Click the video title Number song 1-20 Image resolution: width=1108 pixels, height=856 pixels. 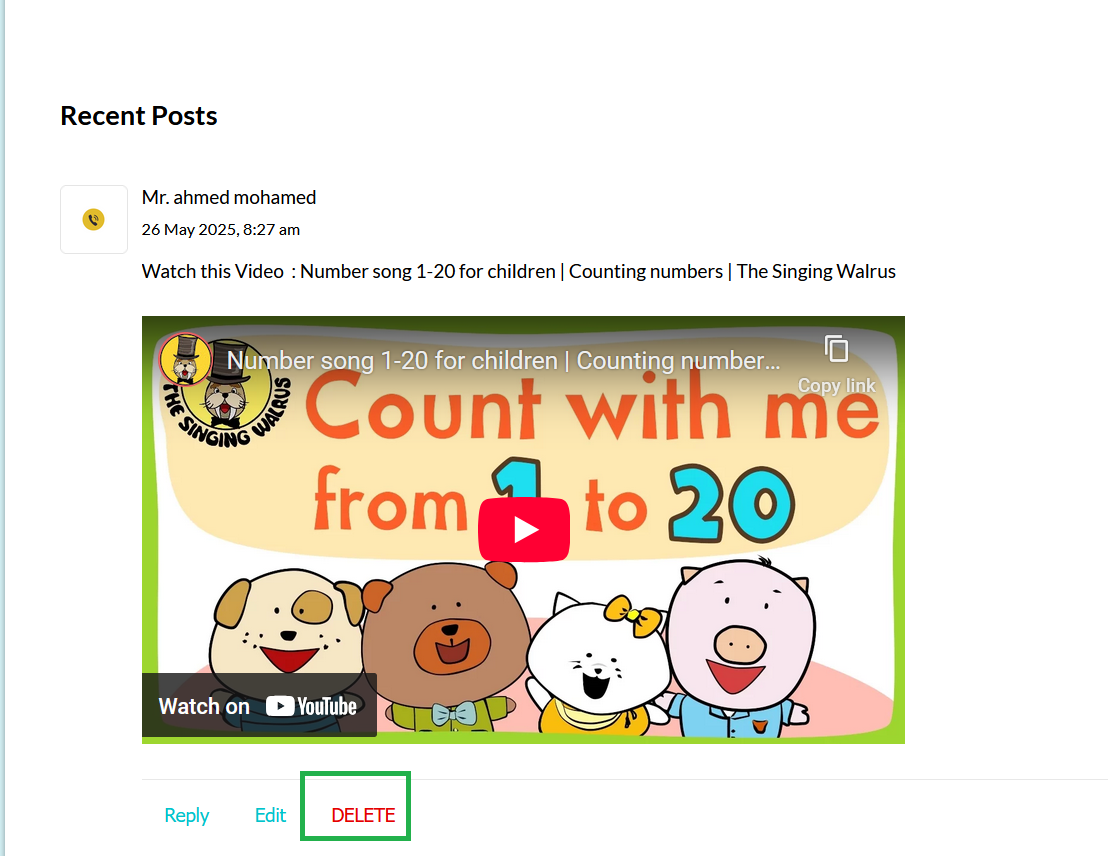503,360
